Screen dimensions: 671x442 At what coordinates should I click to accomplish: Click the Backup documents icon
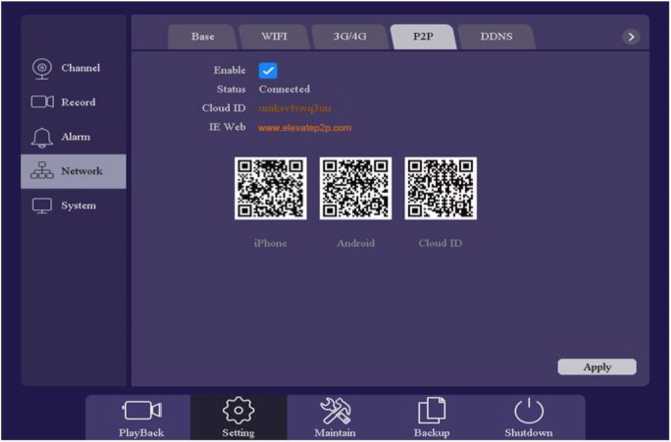(431, 411)
